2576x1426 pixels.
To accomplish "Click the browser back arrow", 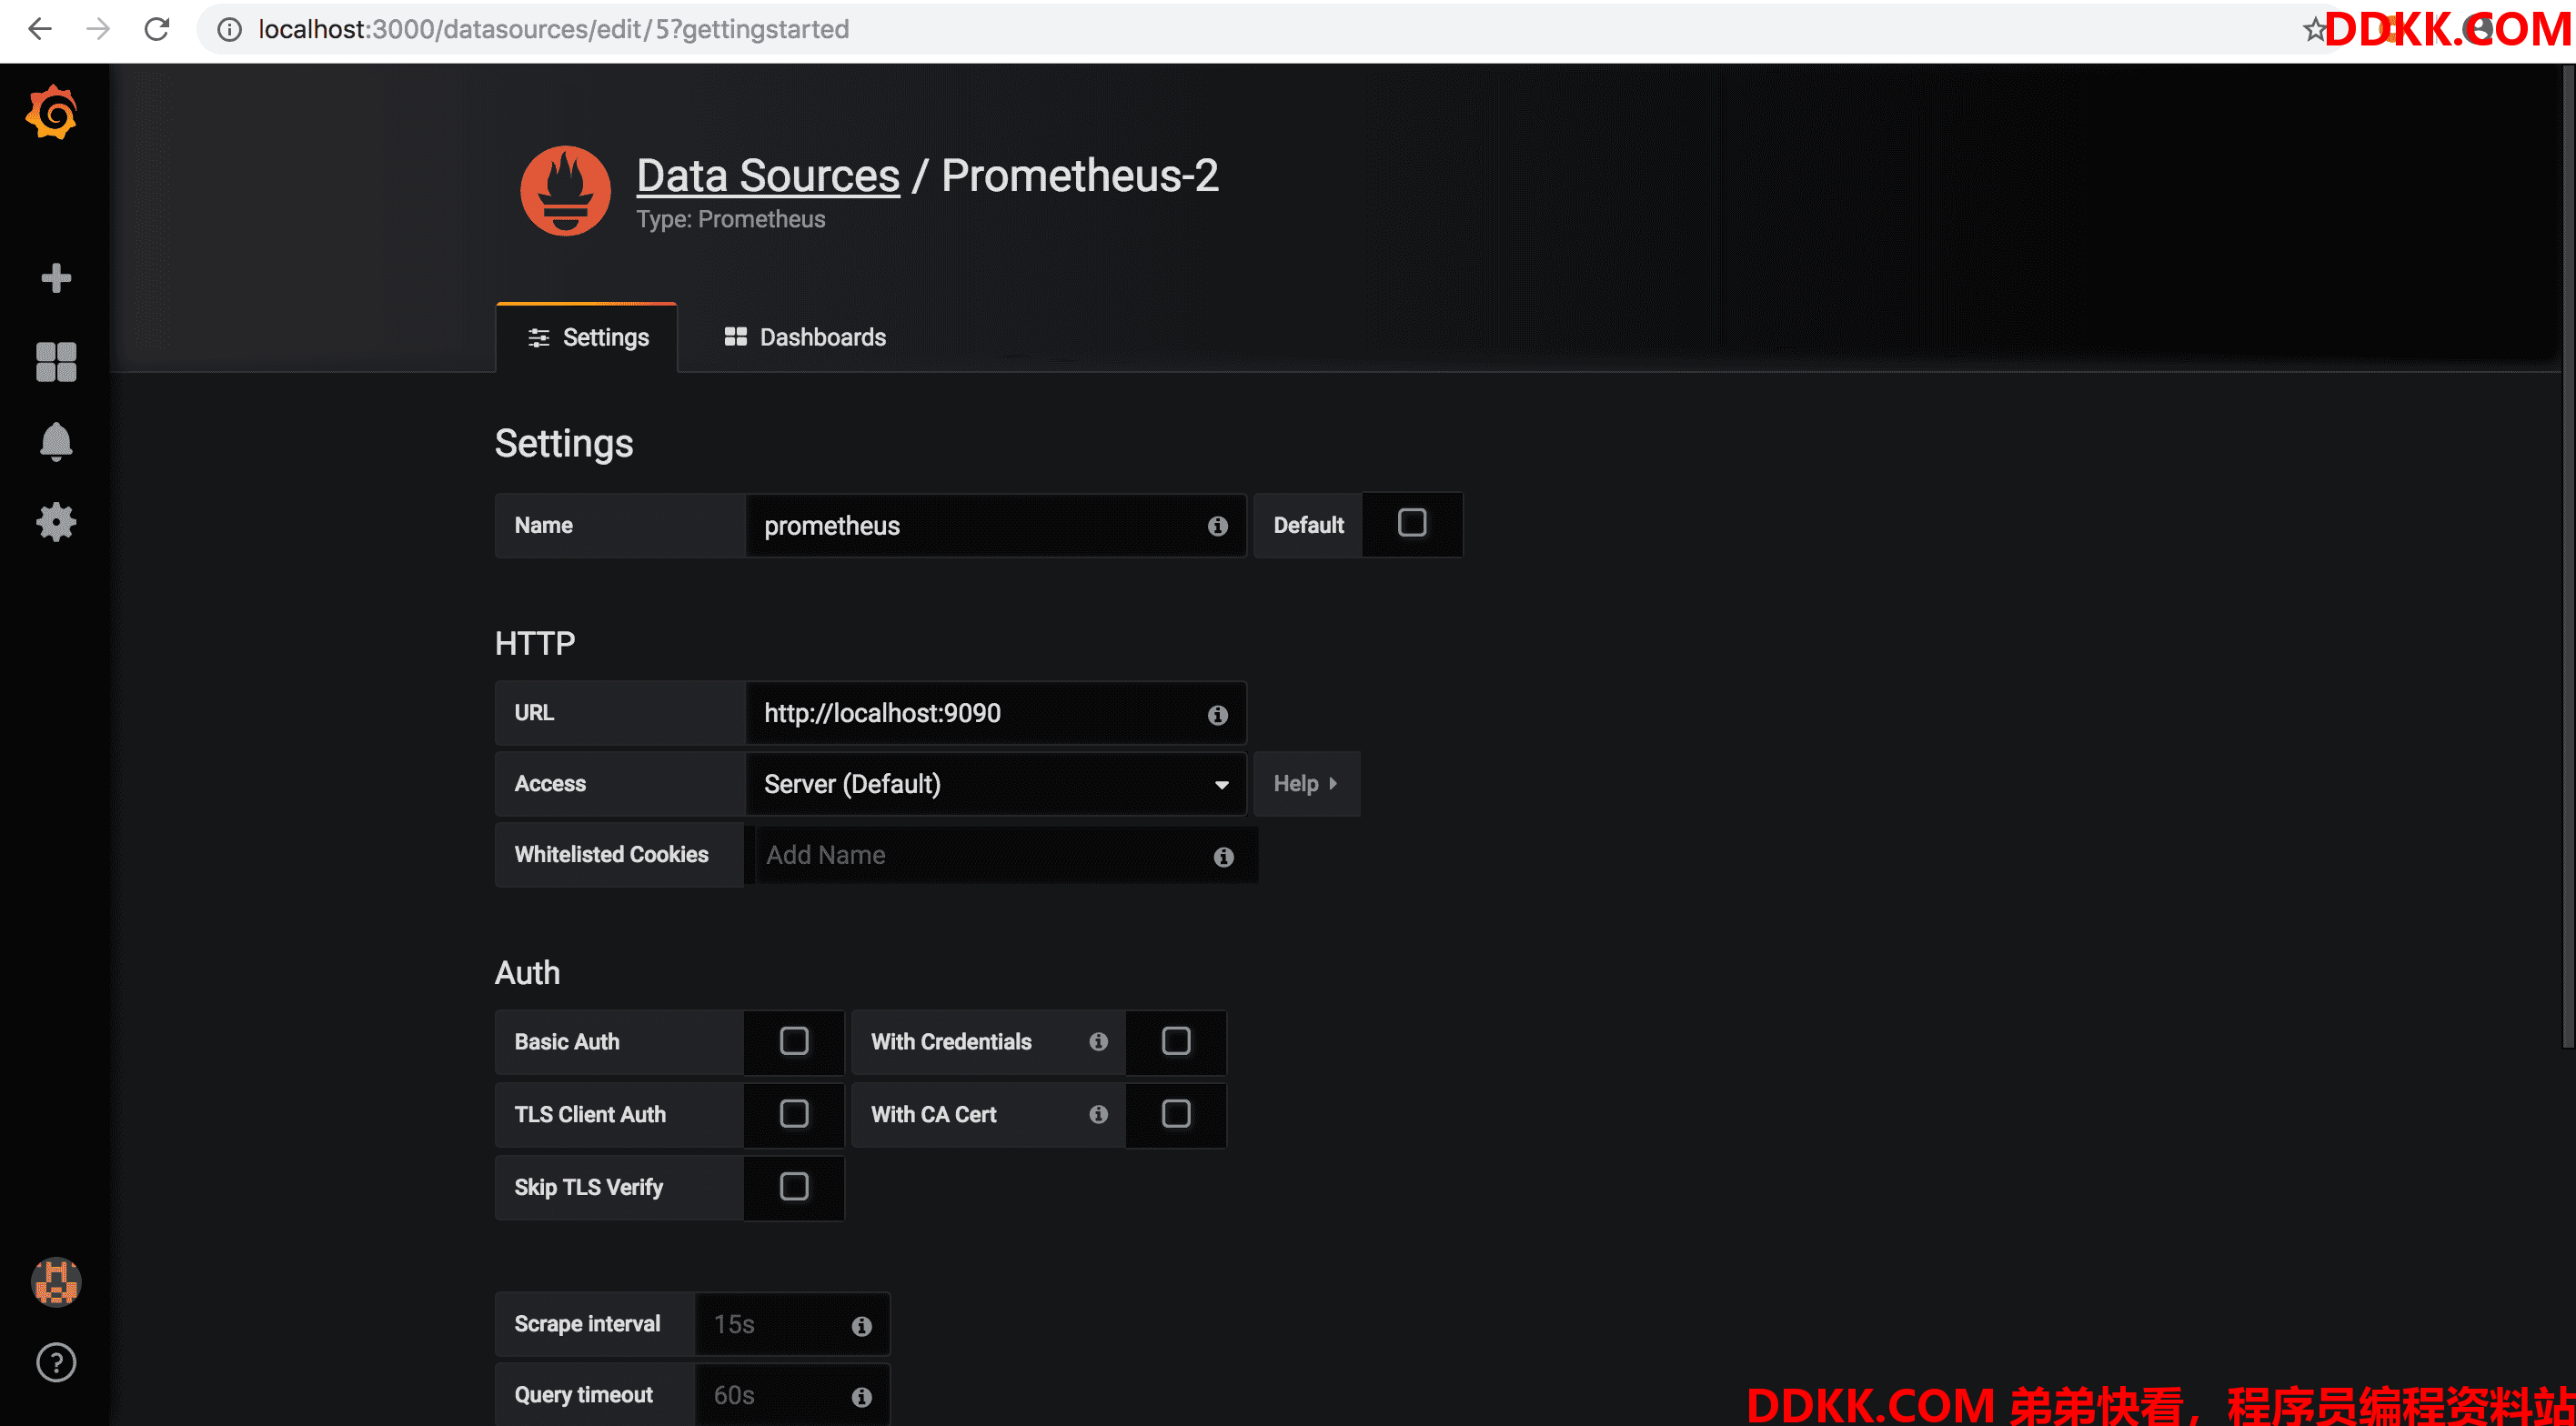I will 40,29.
